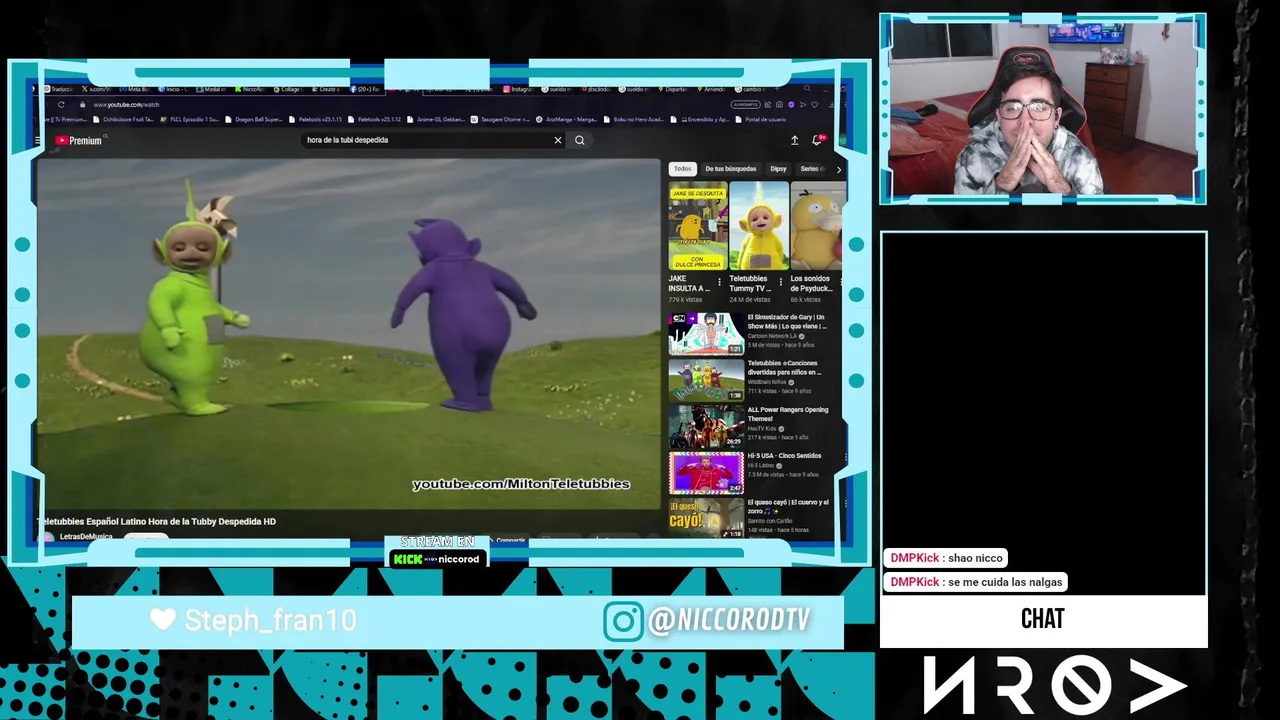Reload the page with browser refresh icon
The width and height of the screenshot is (1280, 720).
click(x=61, y=104)
